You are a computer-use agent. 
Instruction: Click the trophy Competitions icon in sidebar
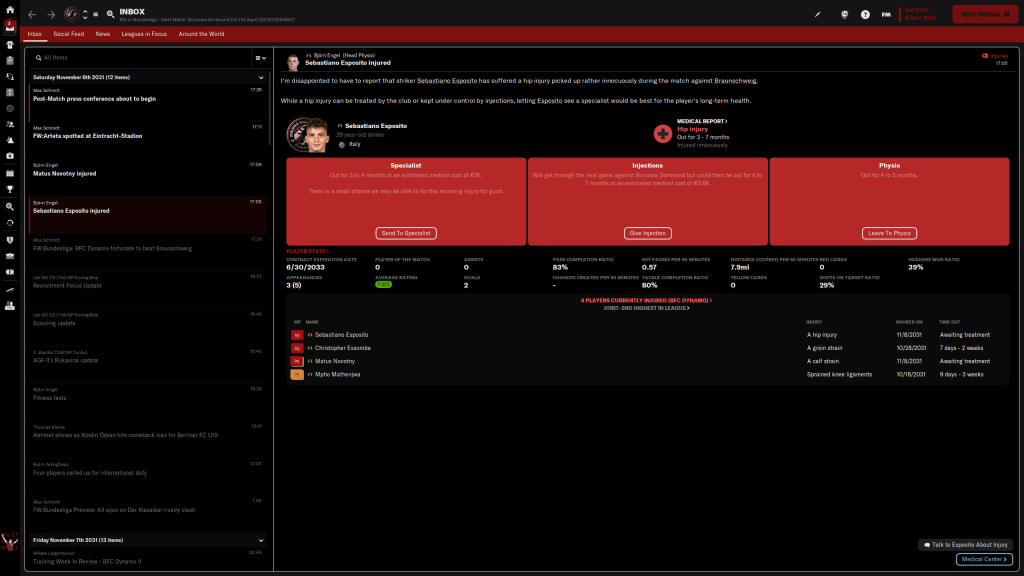(x=9, y=188)
